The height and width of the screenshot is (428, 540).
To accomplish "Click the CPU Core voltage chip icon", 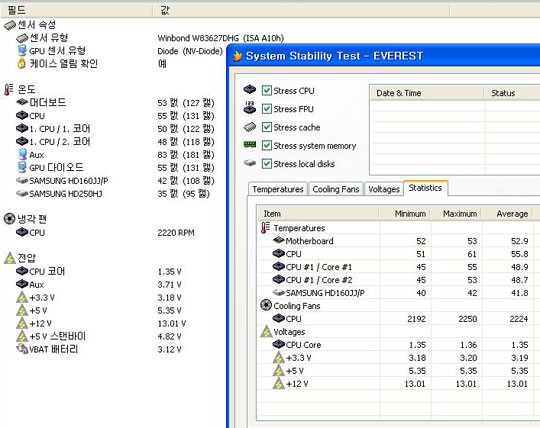I will coord(278,344).
